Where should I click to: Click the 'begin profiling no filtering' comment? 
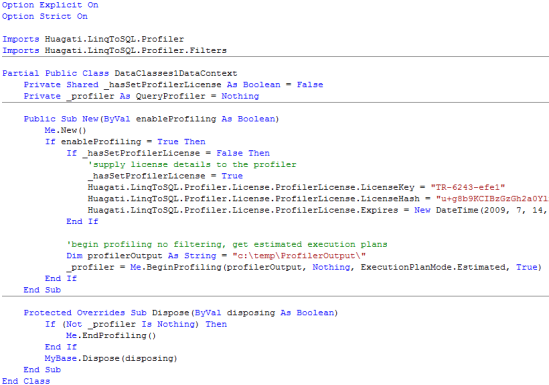coord(227,244)
